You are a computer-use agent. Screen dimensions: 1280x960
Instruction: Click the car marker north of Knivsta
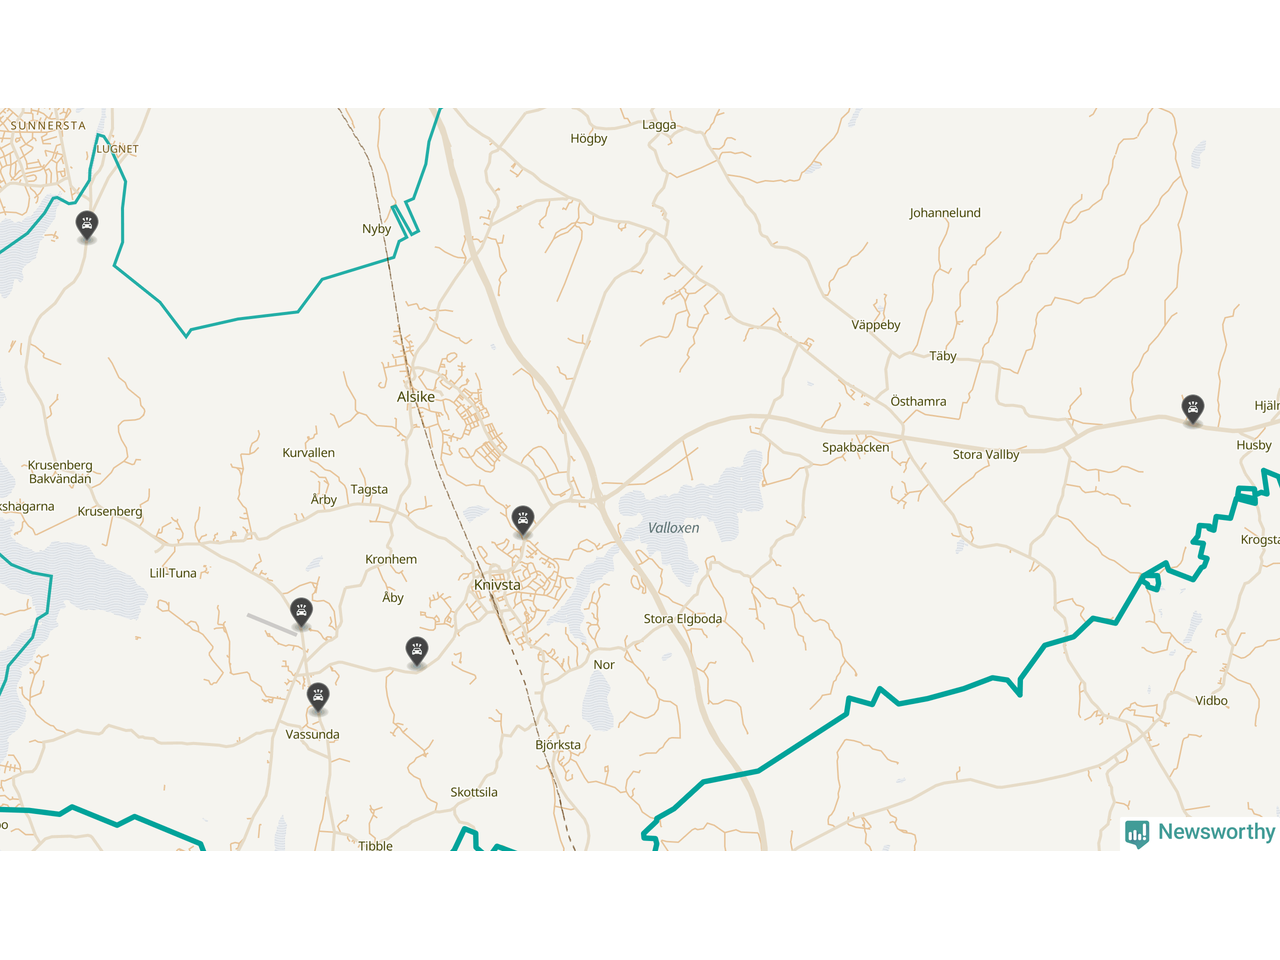coord(522,520)
